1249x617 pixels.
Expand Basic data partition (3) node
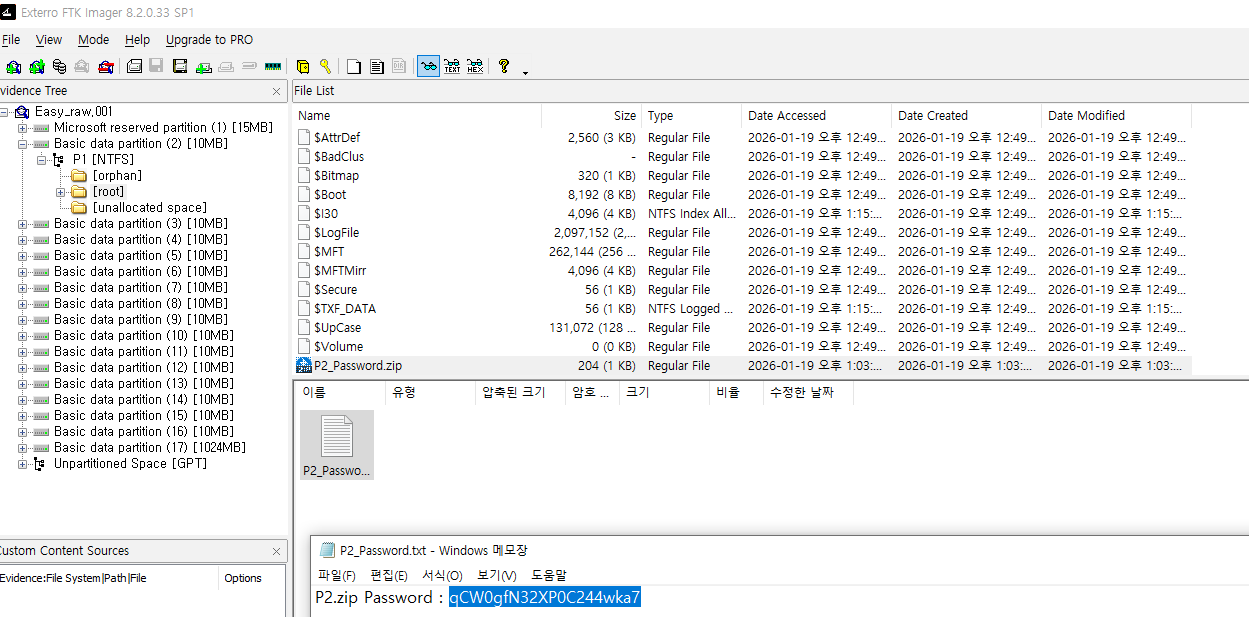(23, 224)
